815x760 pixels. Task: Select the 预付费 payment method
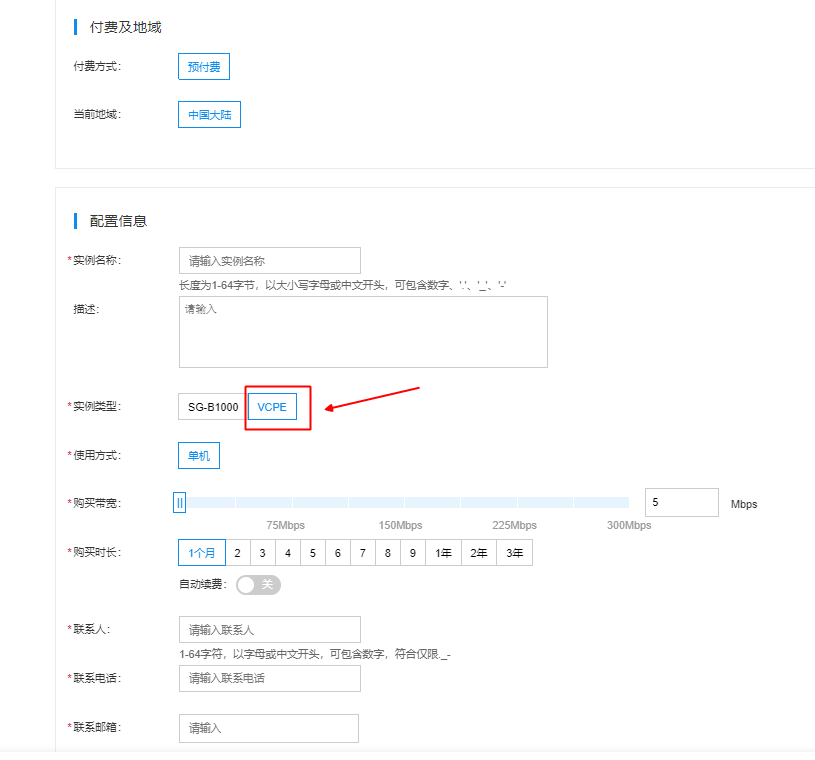pos(204,67)
